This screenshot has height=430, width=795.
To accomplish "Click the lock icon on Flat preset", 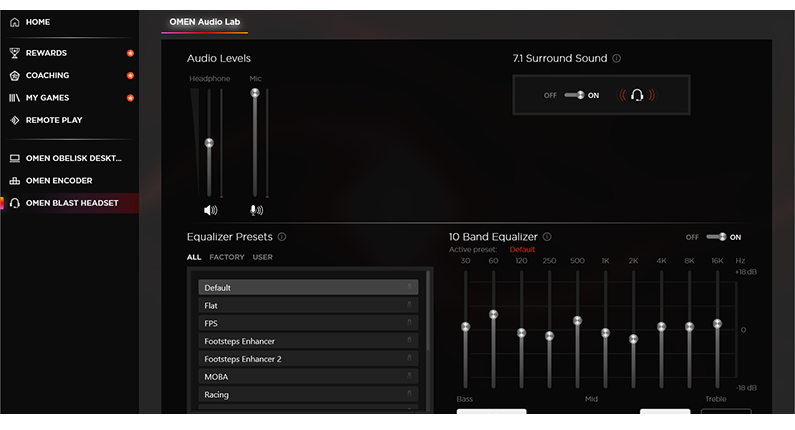I will coord(409,305).
